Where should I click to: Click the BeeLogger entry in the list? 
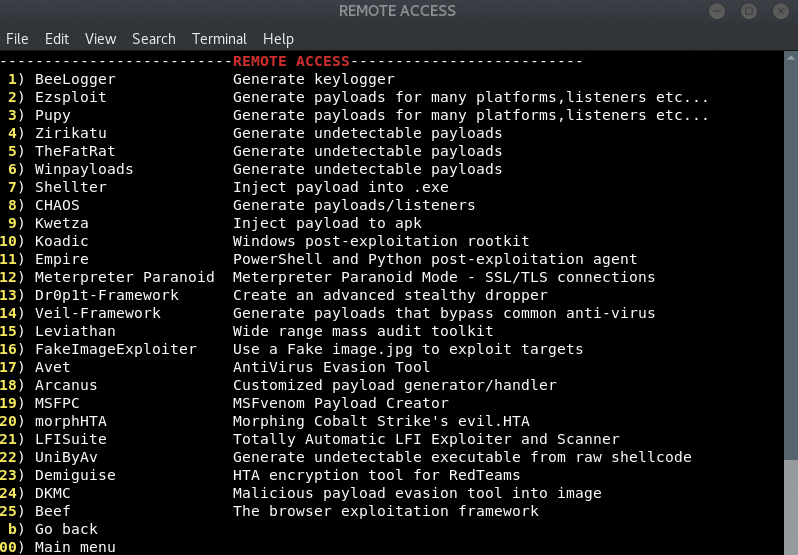75,79
